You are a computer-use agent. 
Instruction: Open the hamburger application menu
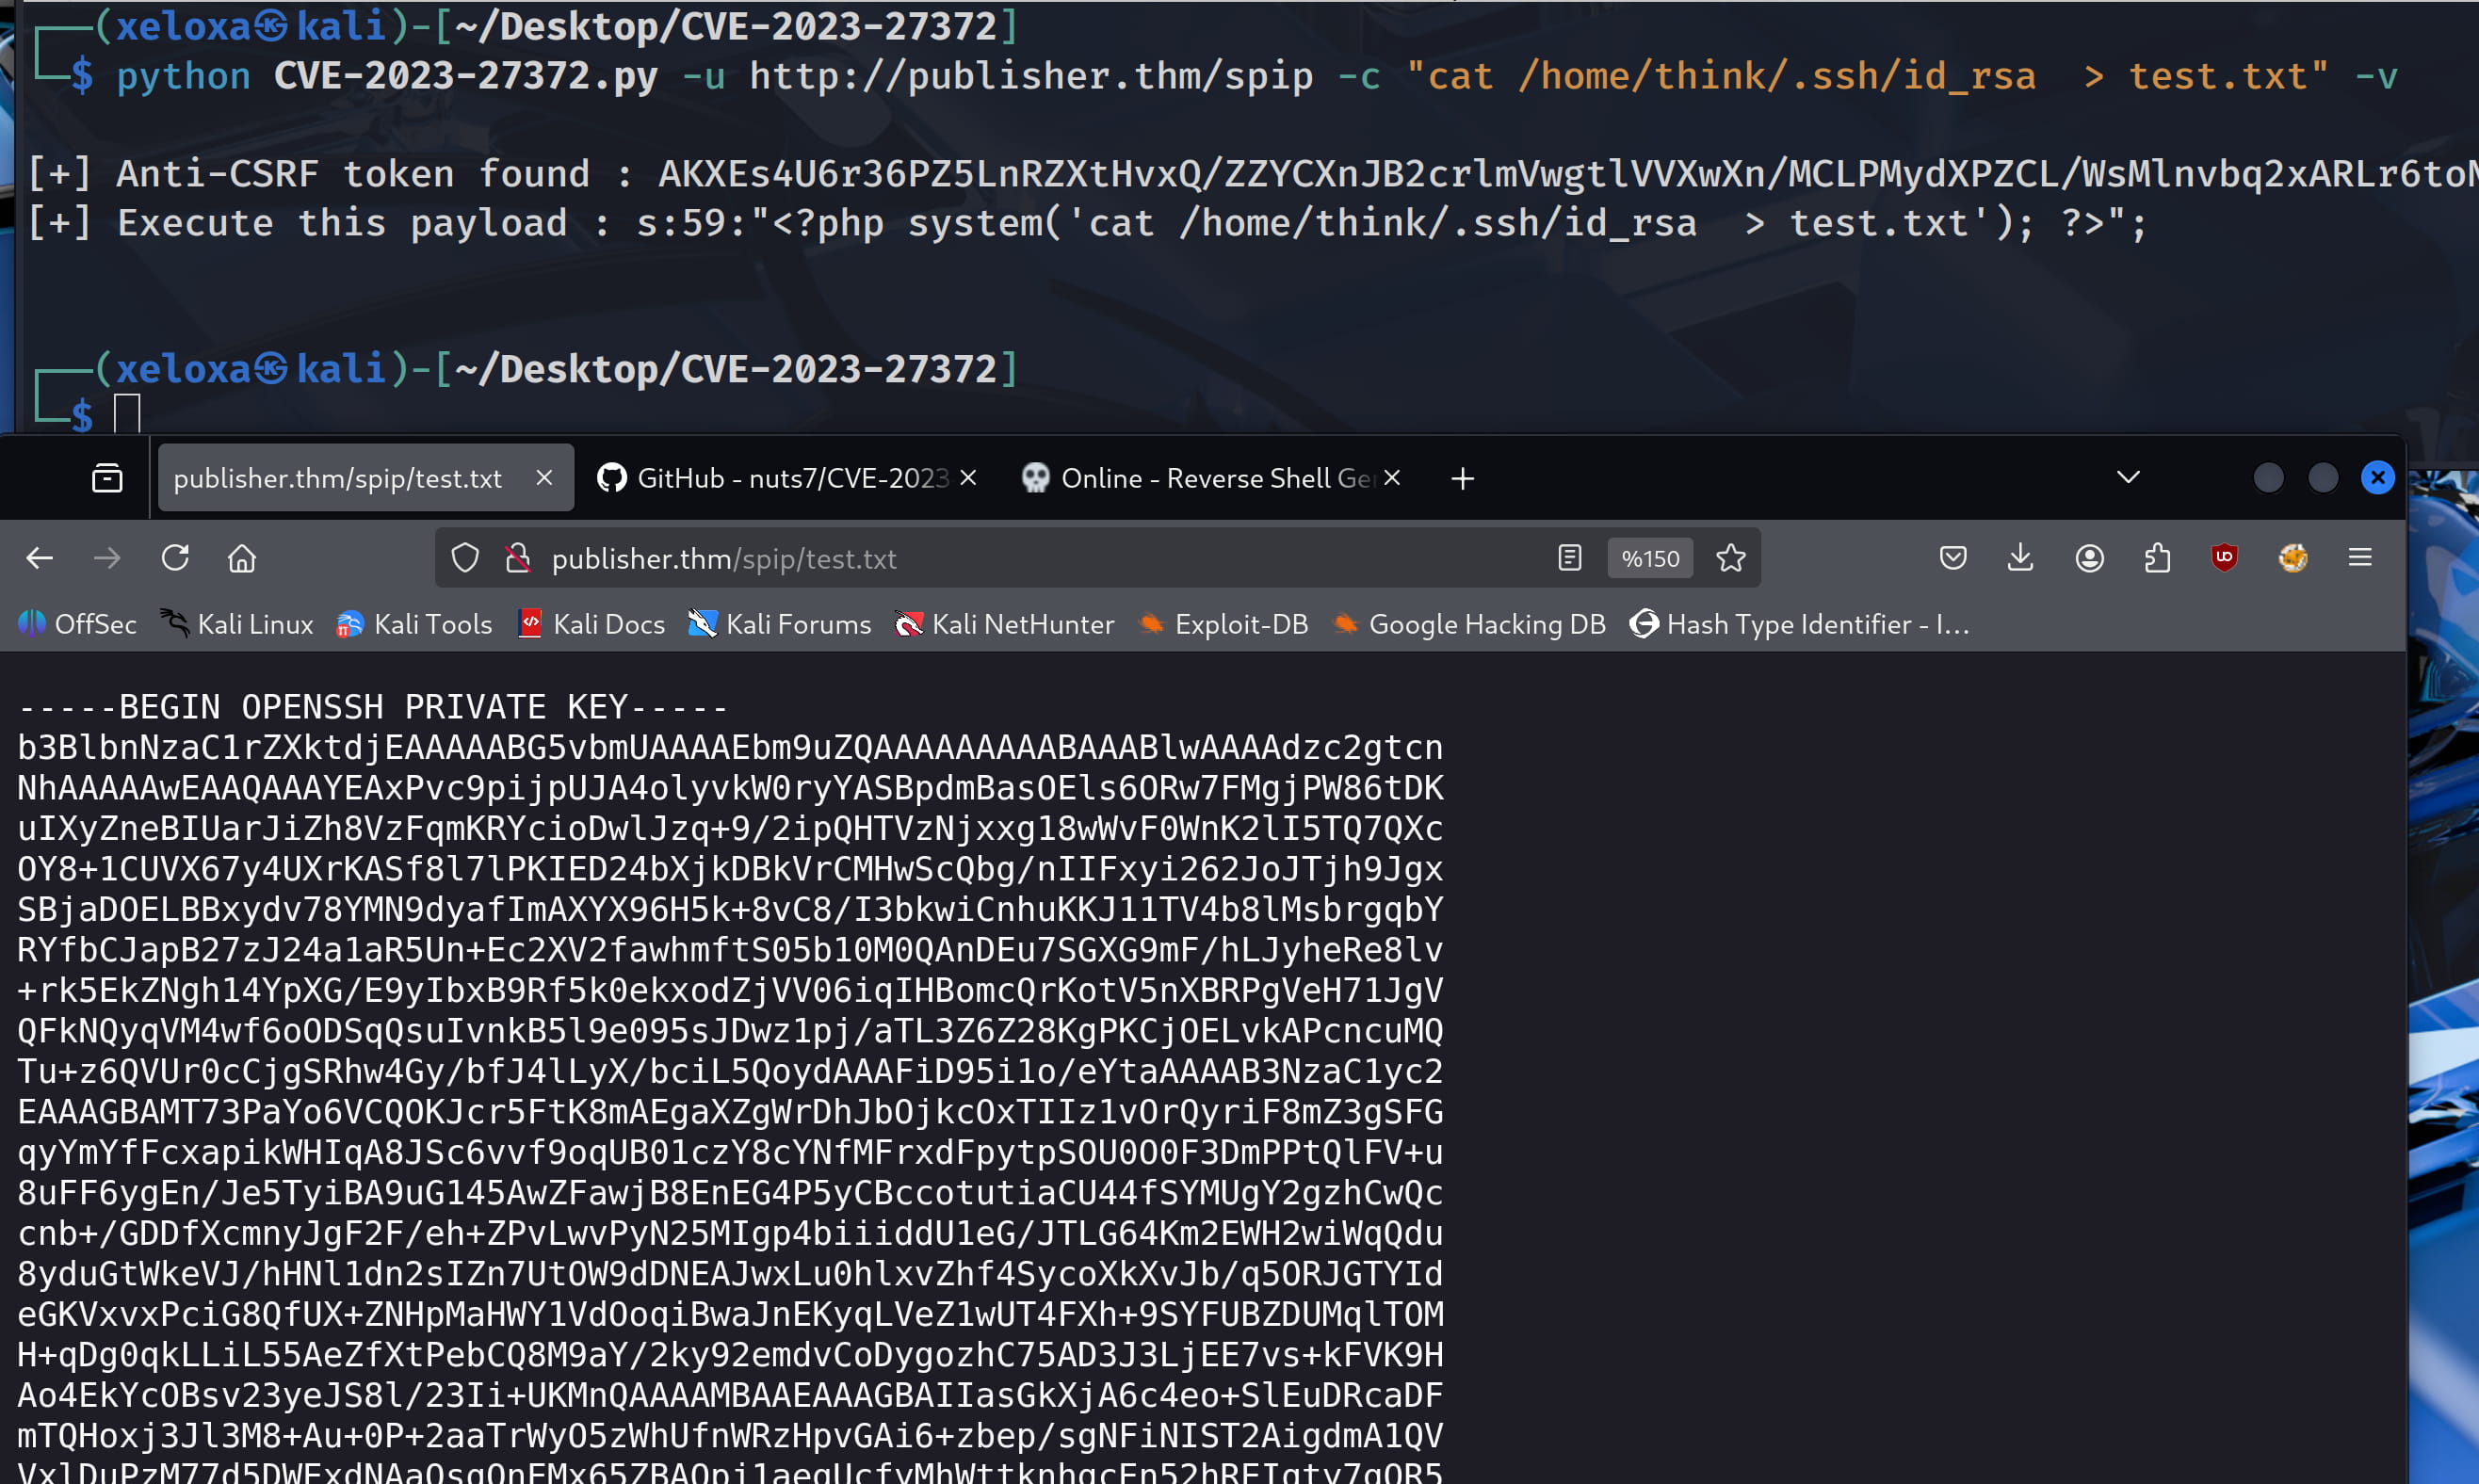click(x=2360, y=558)
